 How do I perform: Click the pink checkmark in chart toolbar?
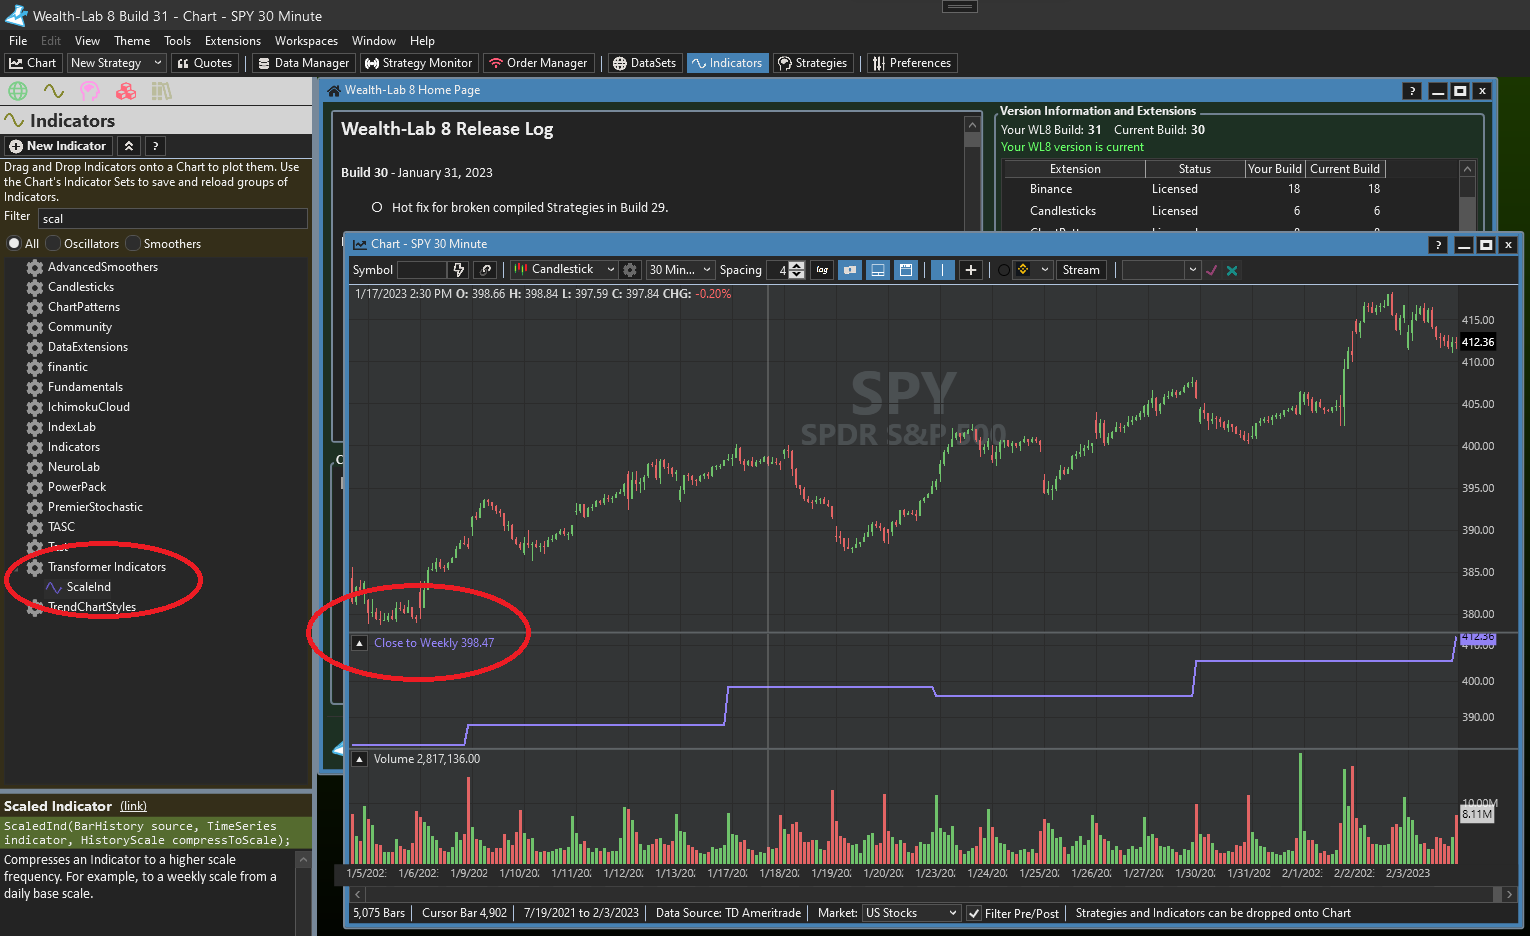[x=1212, y=270]
